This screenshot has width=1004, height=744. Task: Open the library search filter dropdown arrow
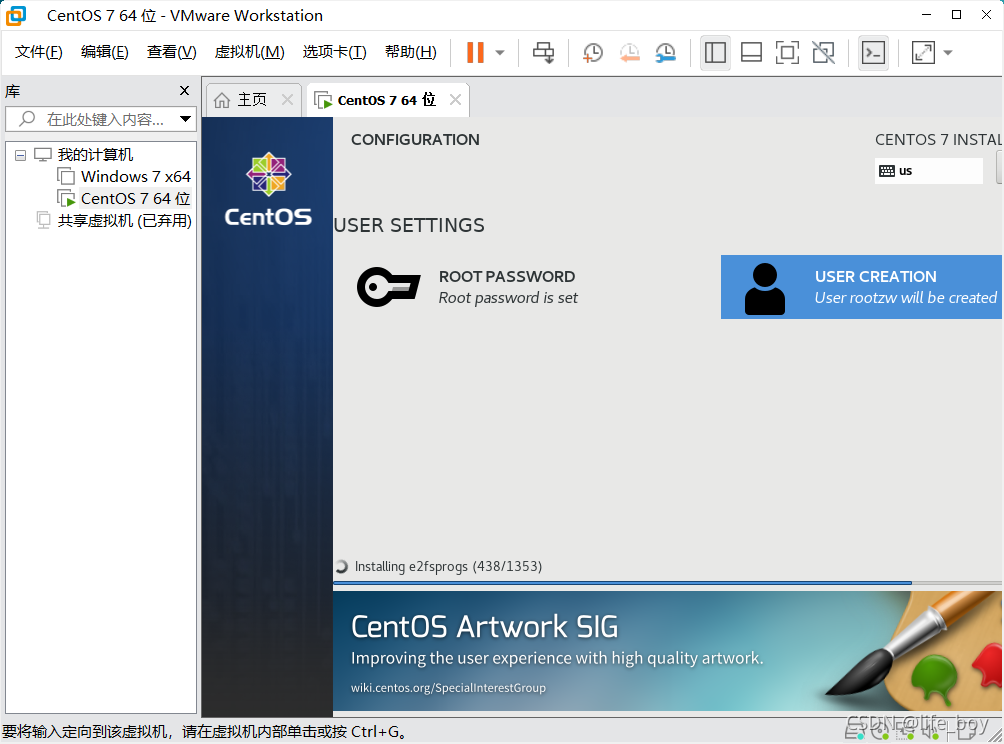point(185,119)
